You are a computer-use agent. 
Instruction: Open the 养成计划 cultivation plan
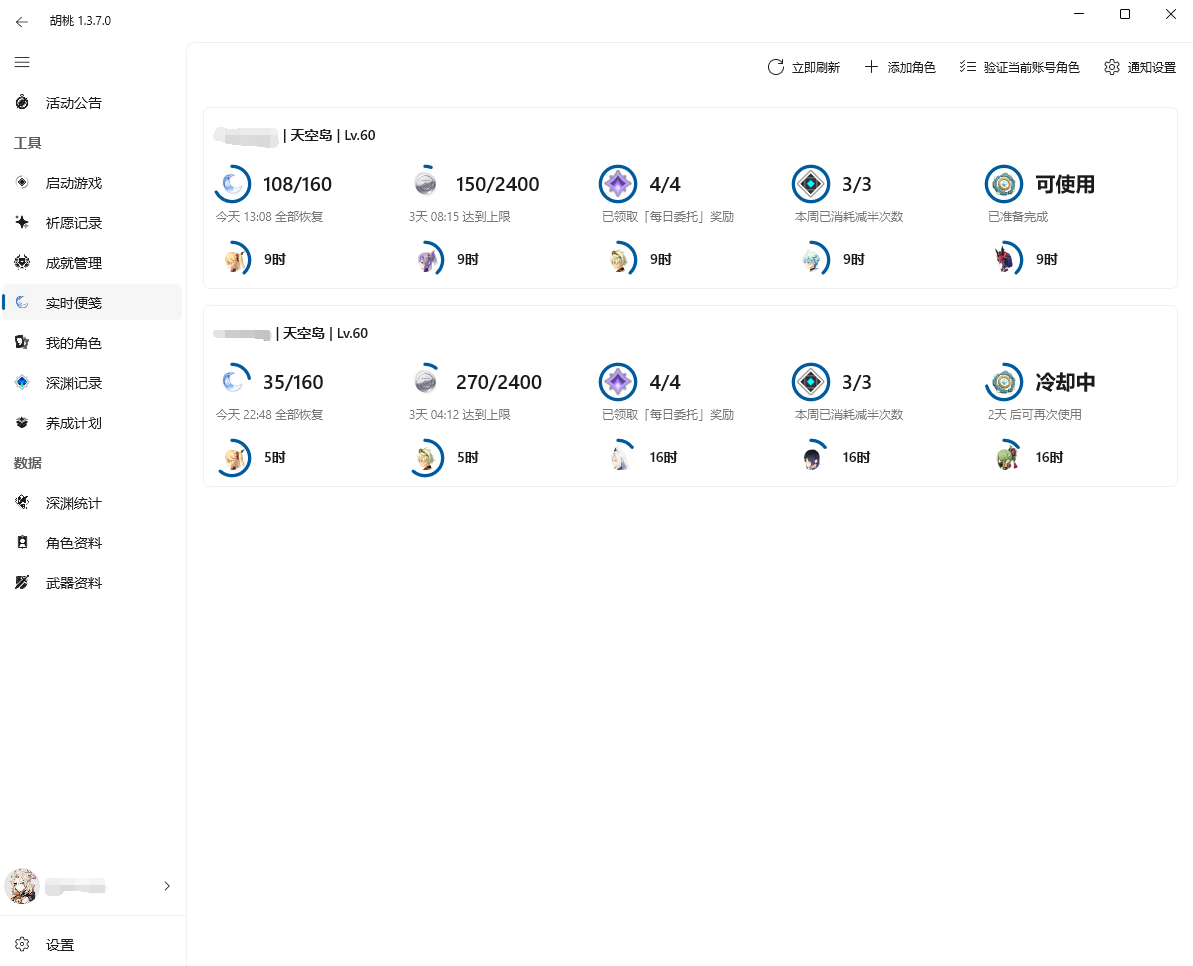click(74, 422)
